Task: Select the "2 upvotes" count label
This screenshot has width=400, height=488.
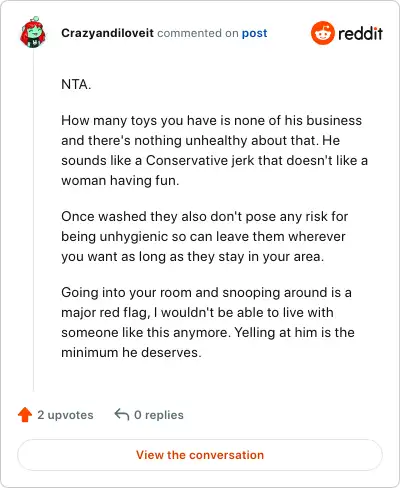Action: click(x=65, y=415)
